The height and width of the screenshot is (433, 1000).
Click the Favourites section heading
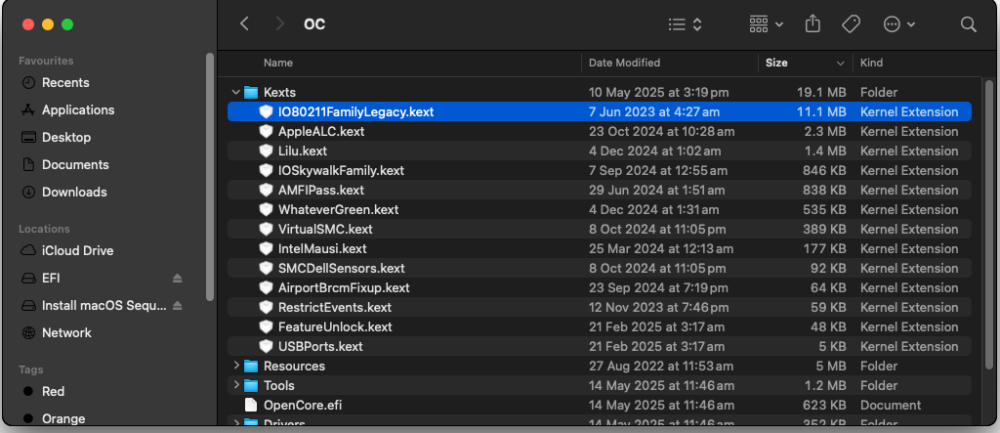pyautogui.click(x=46, y=61)
